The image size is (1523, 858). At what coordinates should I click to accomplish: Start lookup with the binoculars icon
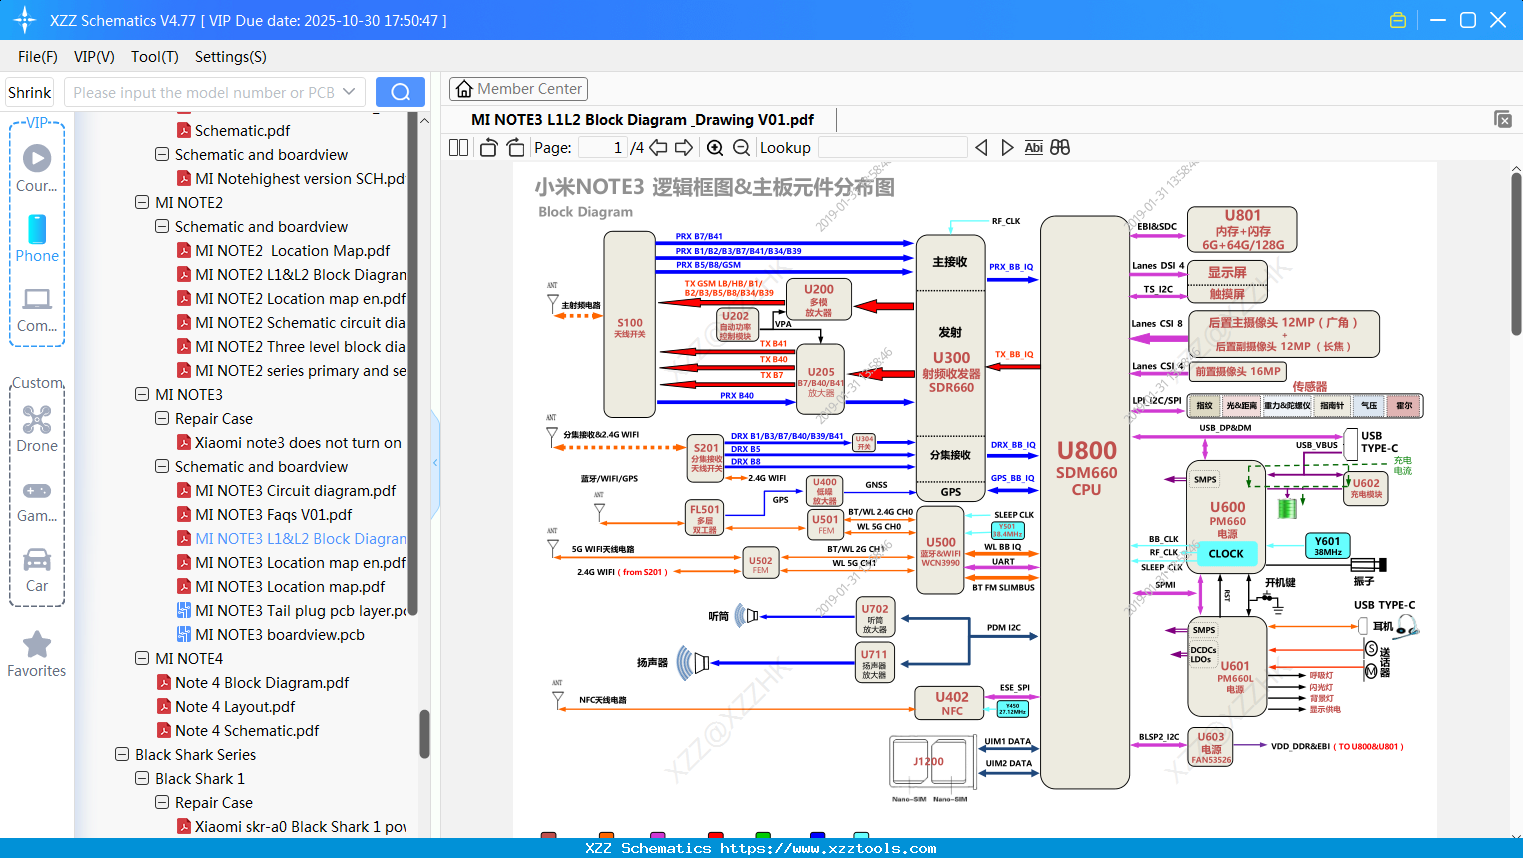1060,147
